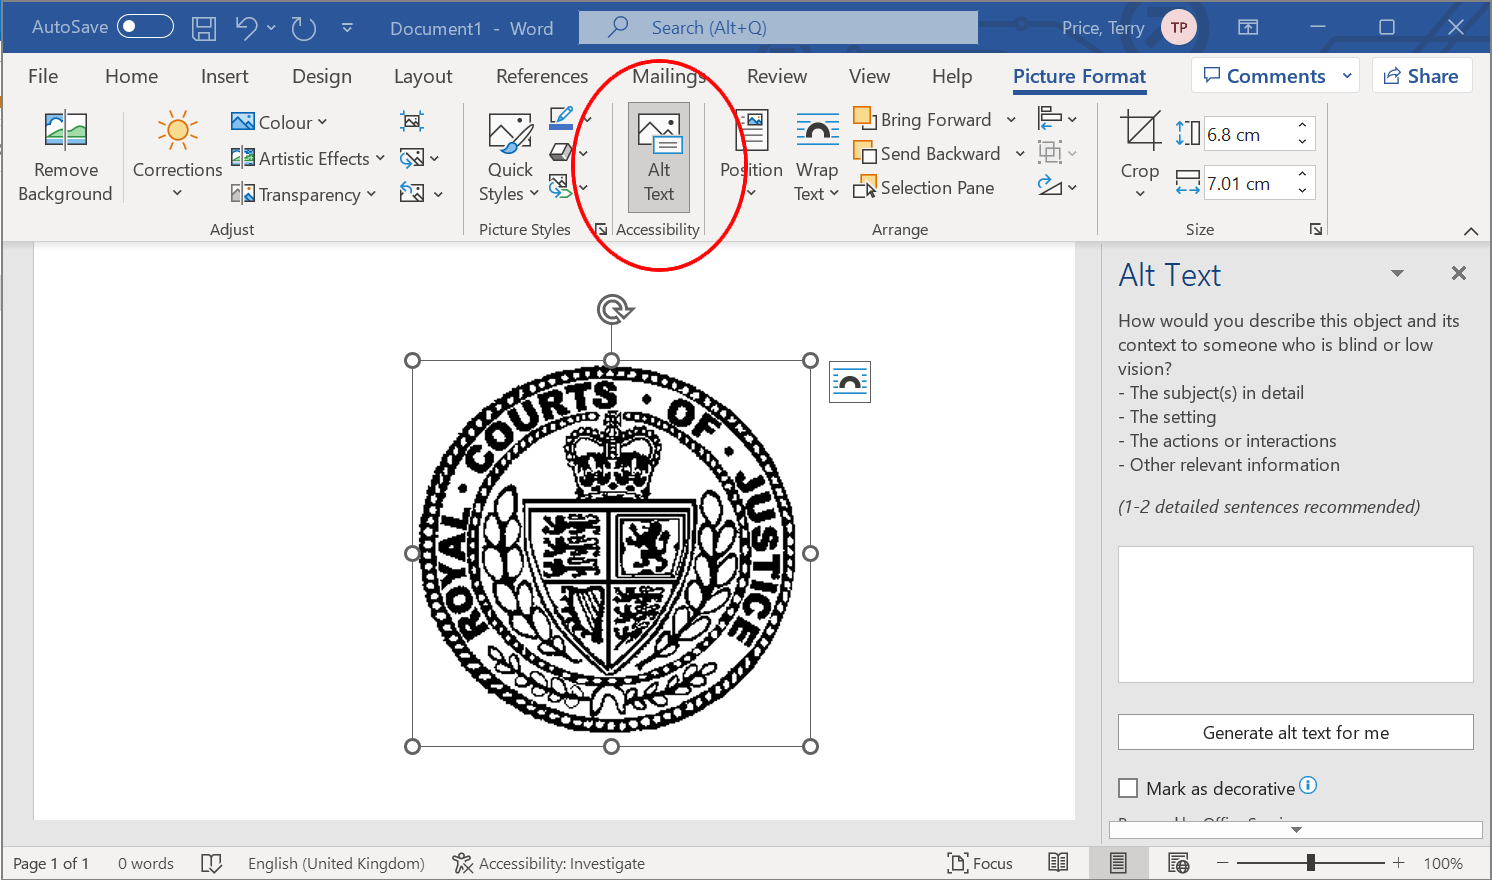Open Wrap Text options
The image size is (1492, 880).
coord(817,157)
